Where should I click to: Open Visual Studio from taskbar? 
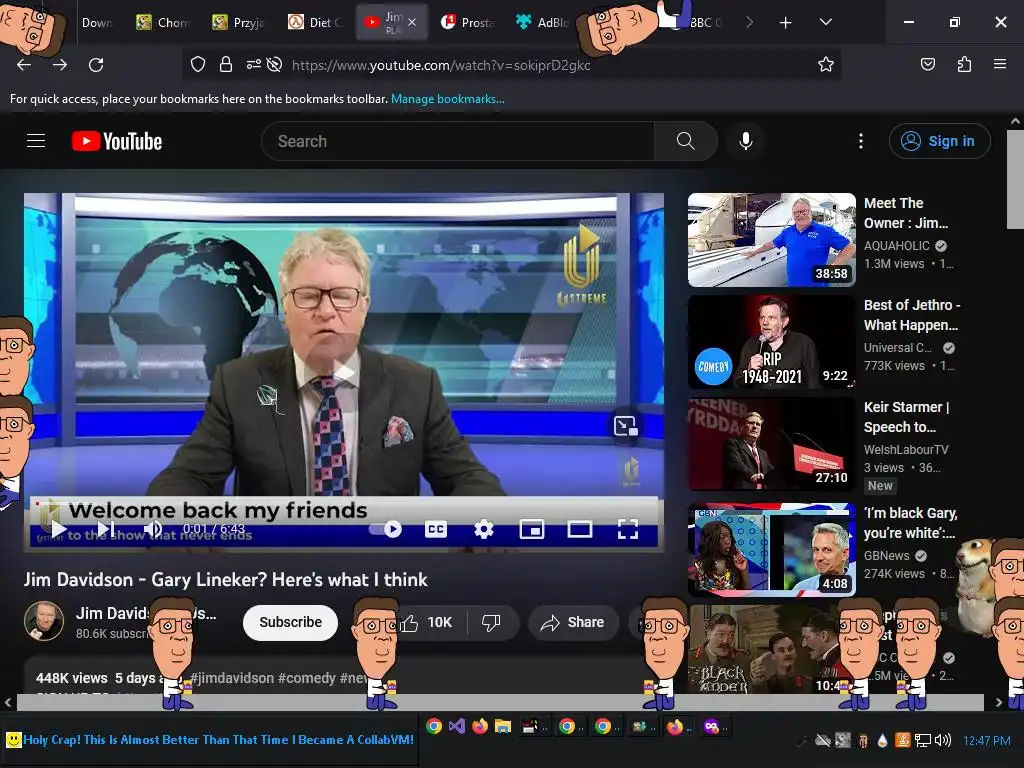456,726
